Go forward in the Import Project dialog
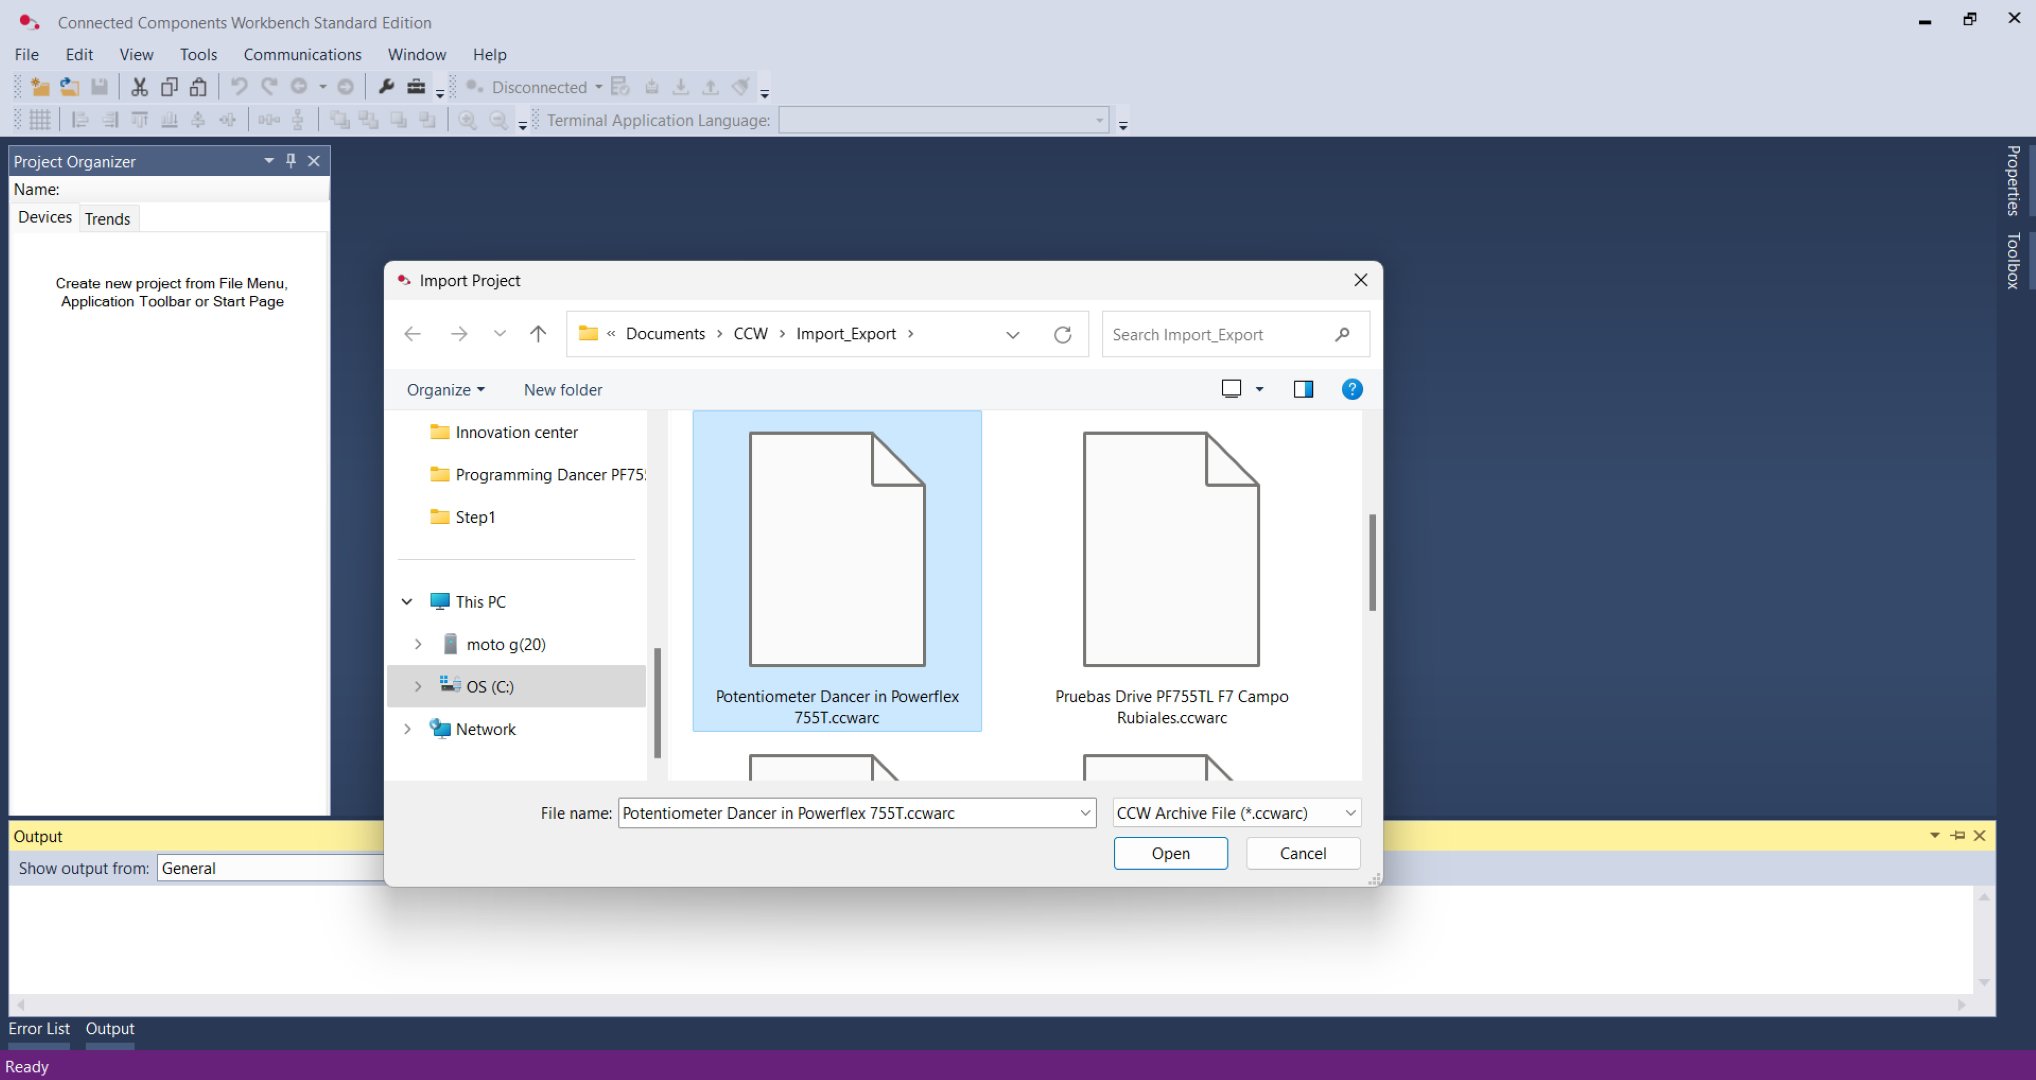The width and height of the screenshot is (2036, 1080). [x=459, y=334]
